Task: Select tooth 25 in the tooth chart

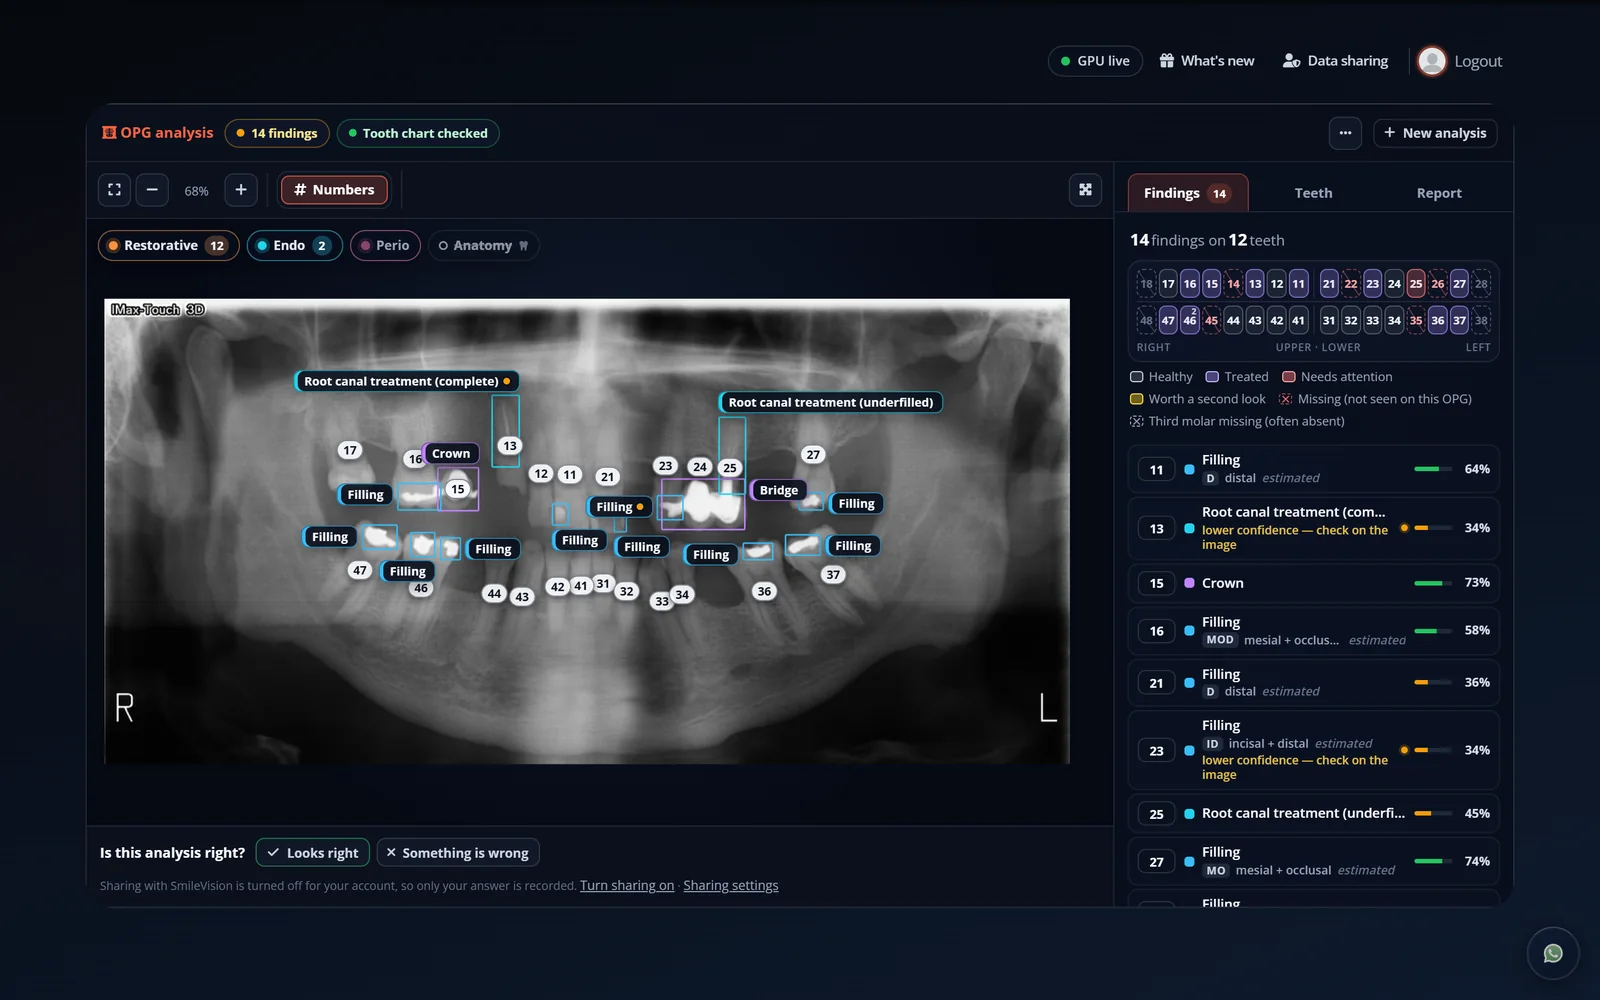Action: pos(1416,284)
